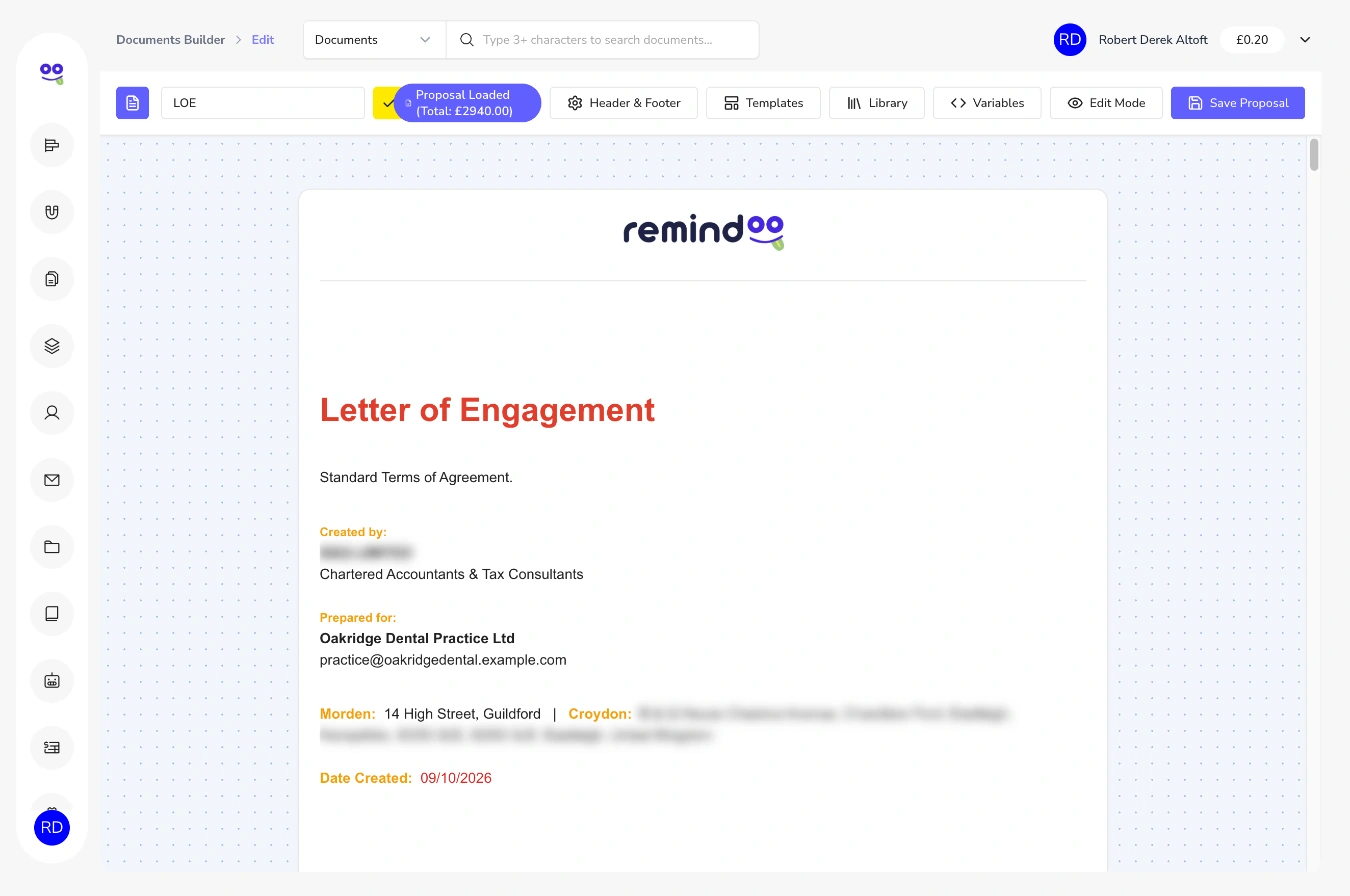
Task: Open the folder sidebar icon
Action: [52, 547]
